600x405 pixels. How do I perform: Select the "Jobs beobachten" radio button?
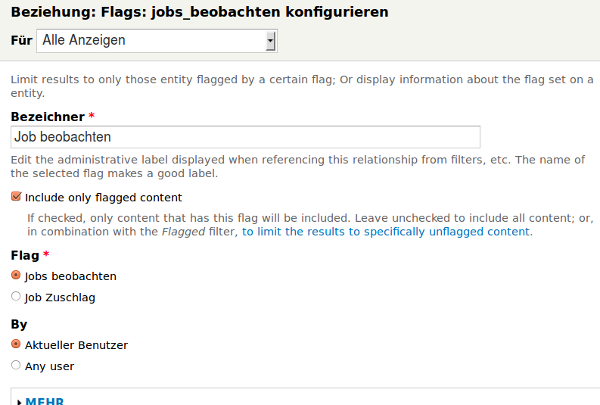pos(16,275)
